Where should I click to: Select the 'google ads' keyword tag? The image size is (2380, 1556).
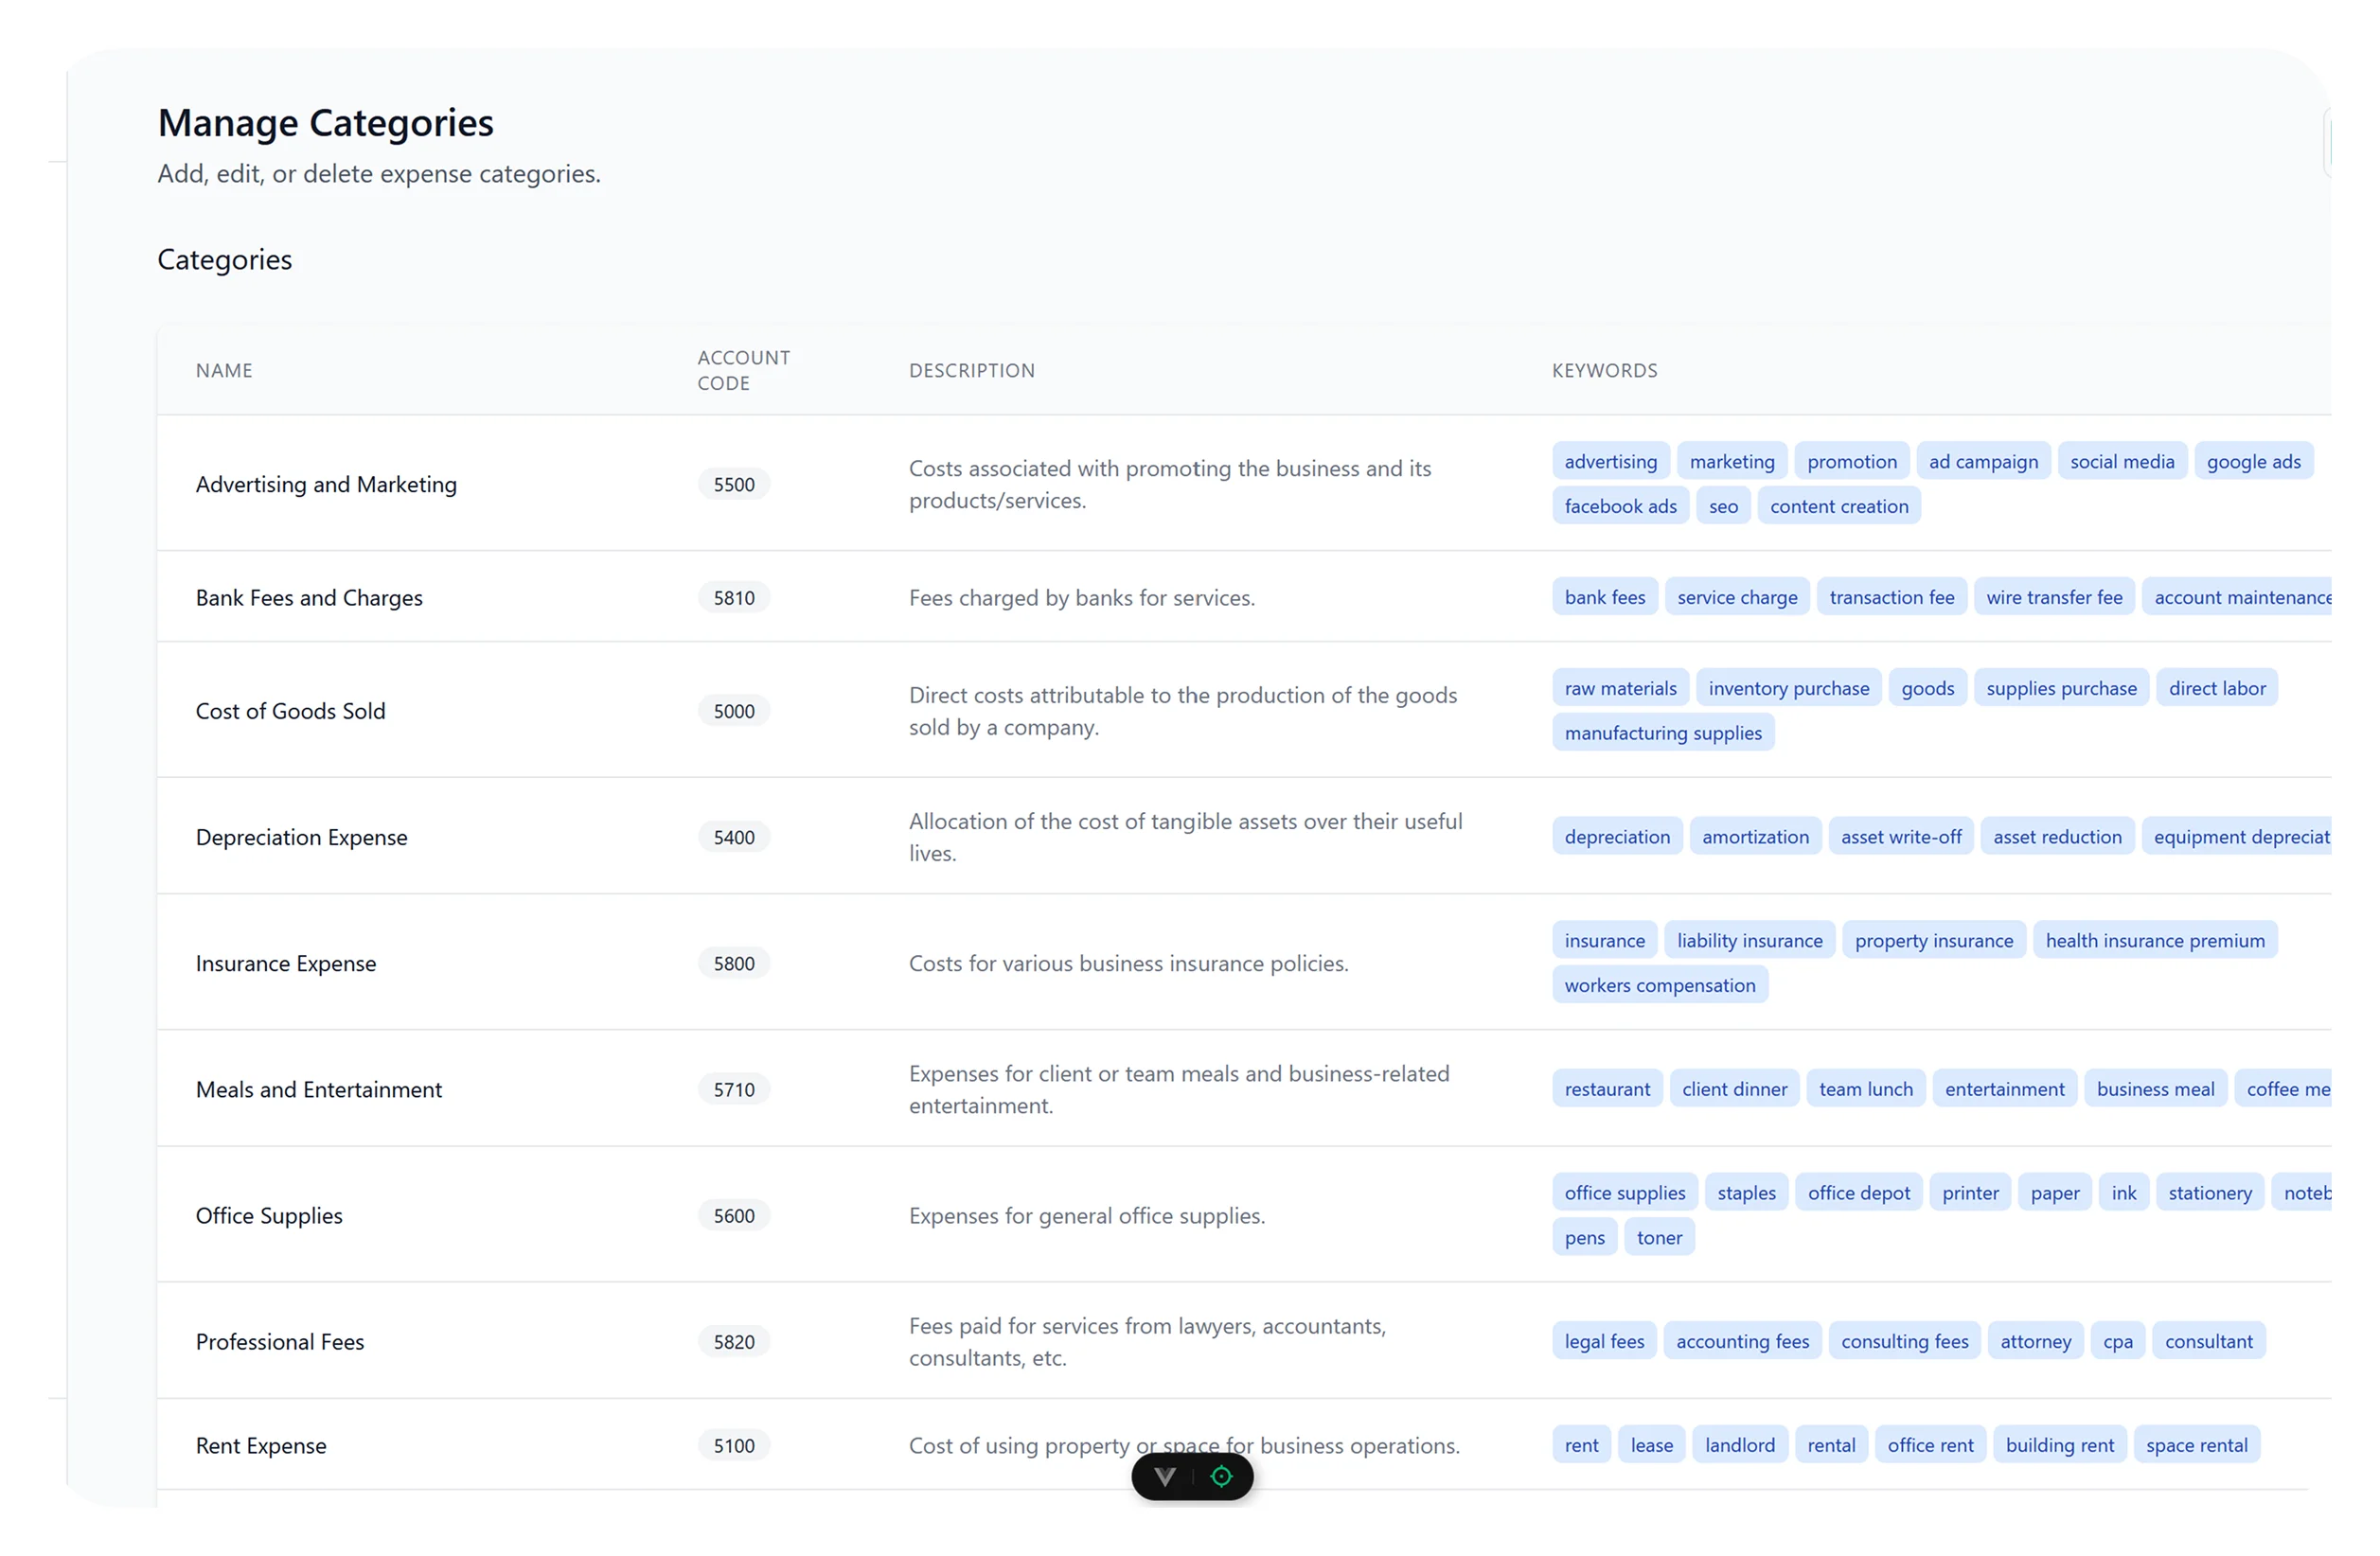click(x=2253, y=462)
